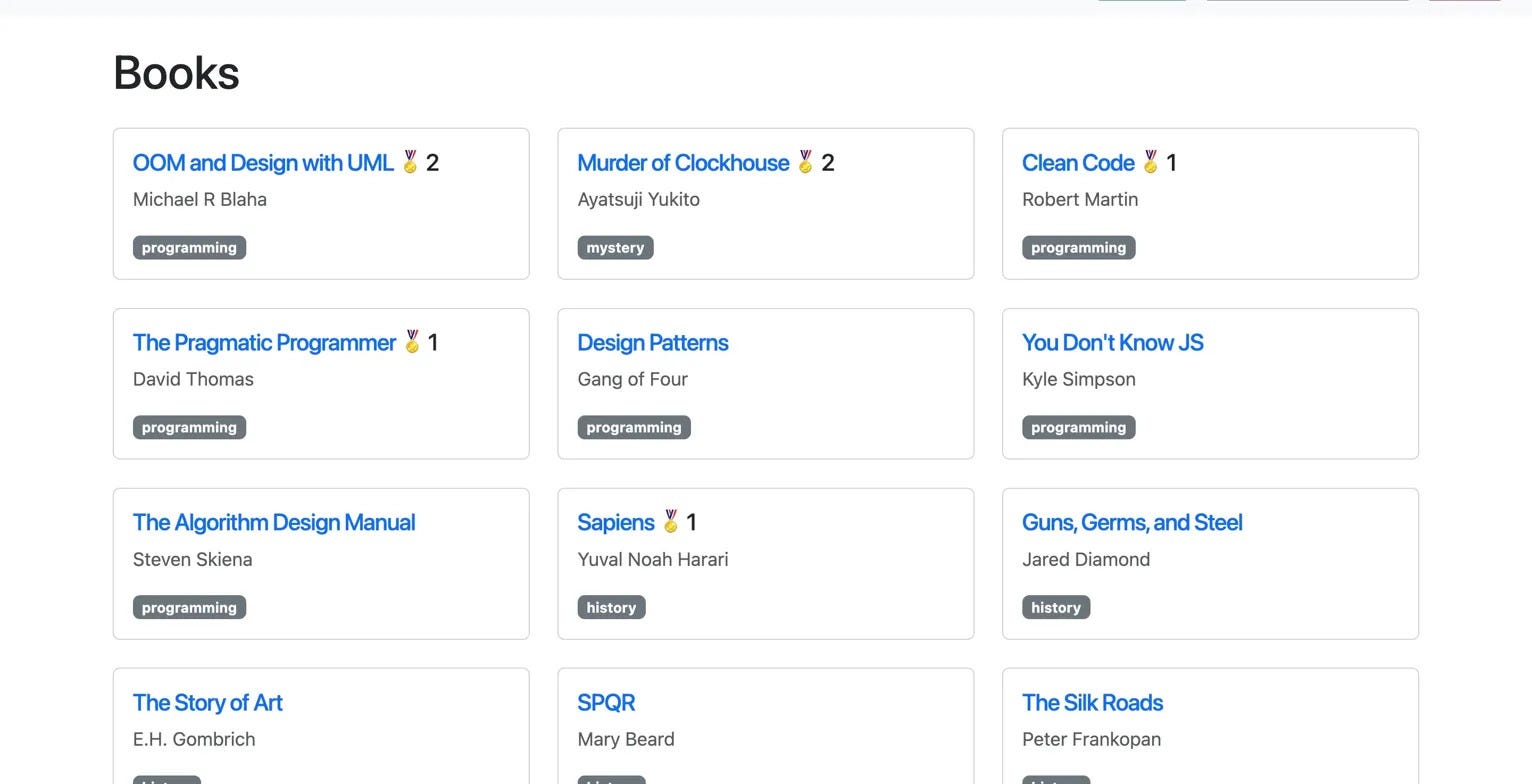1532x784 pixels.
Task: Open the Sapiens book link
Action: [x=615, y=522]
